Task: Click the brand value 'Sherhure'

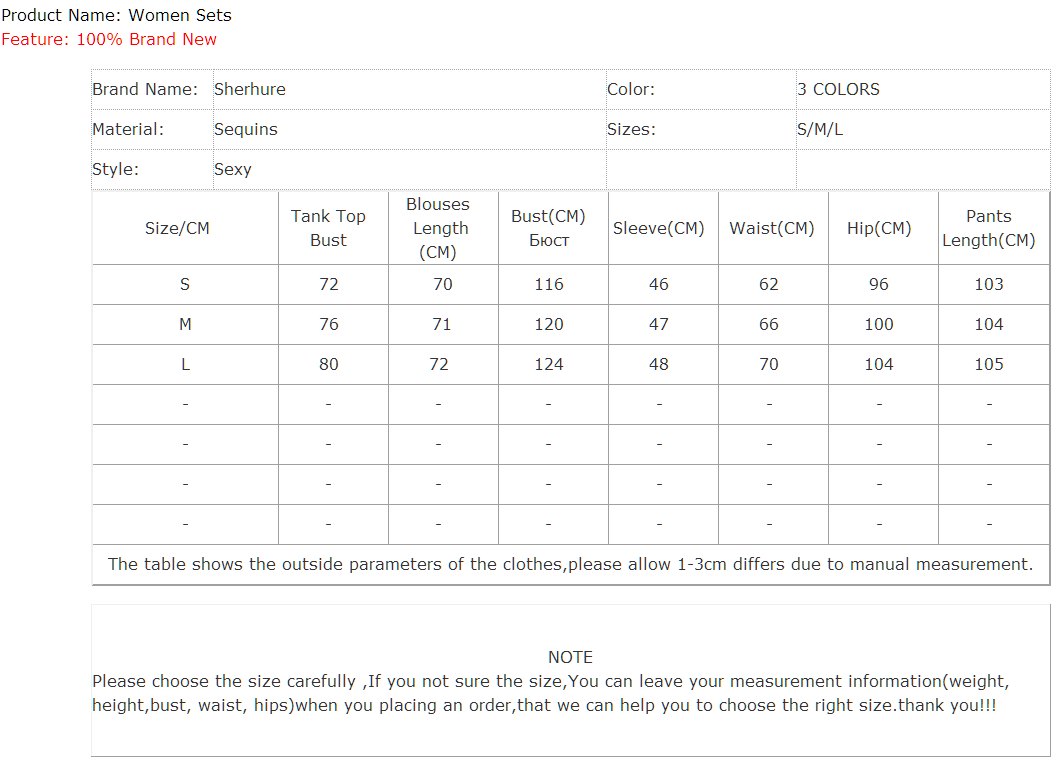Action: [250, 89]
